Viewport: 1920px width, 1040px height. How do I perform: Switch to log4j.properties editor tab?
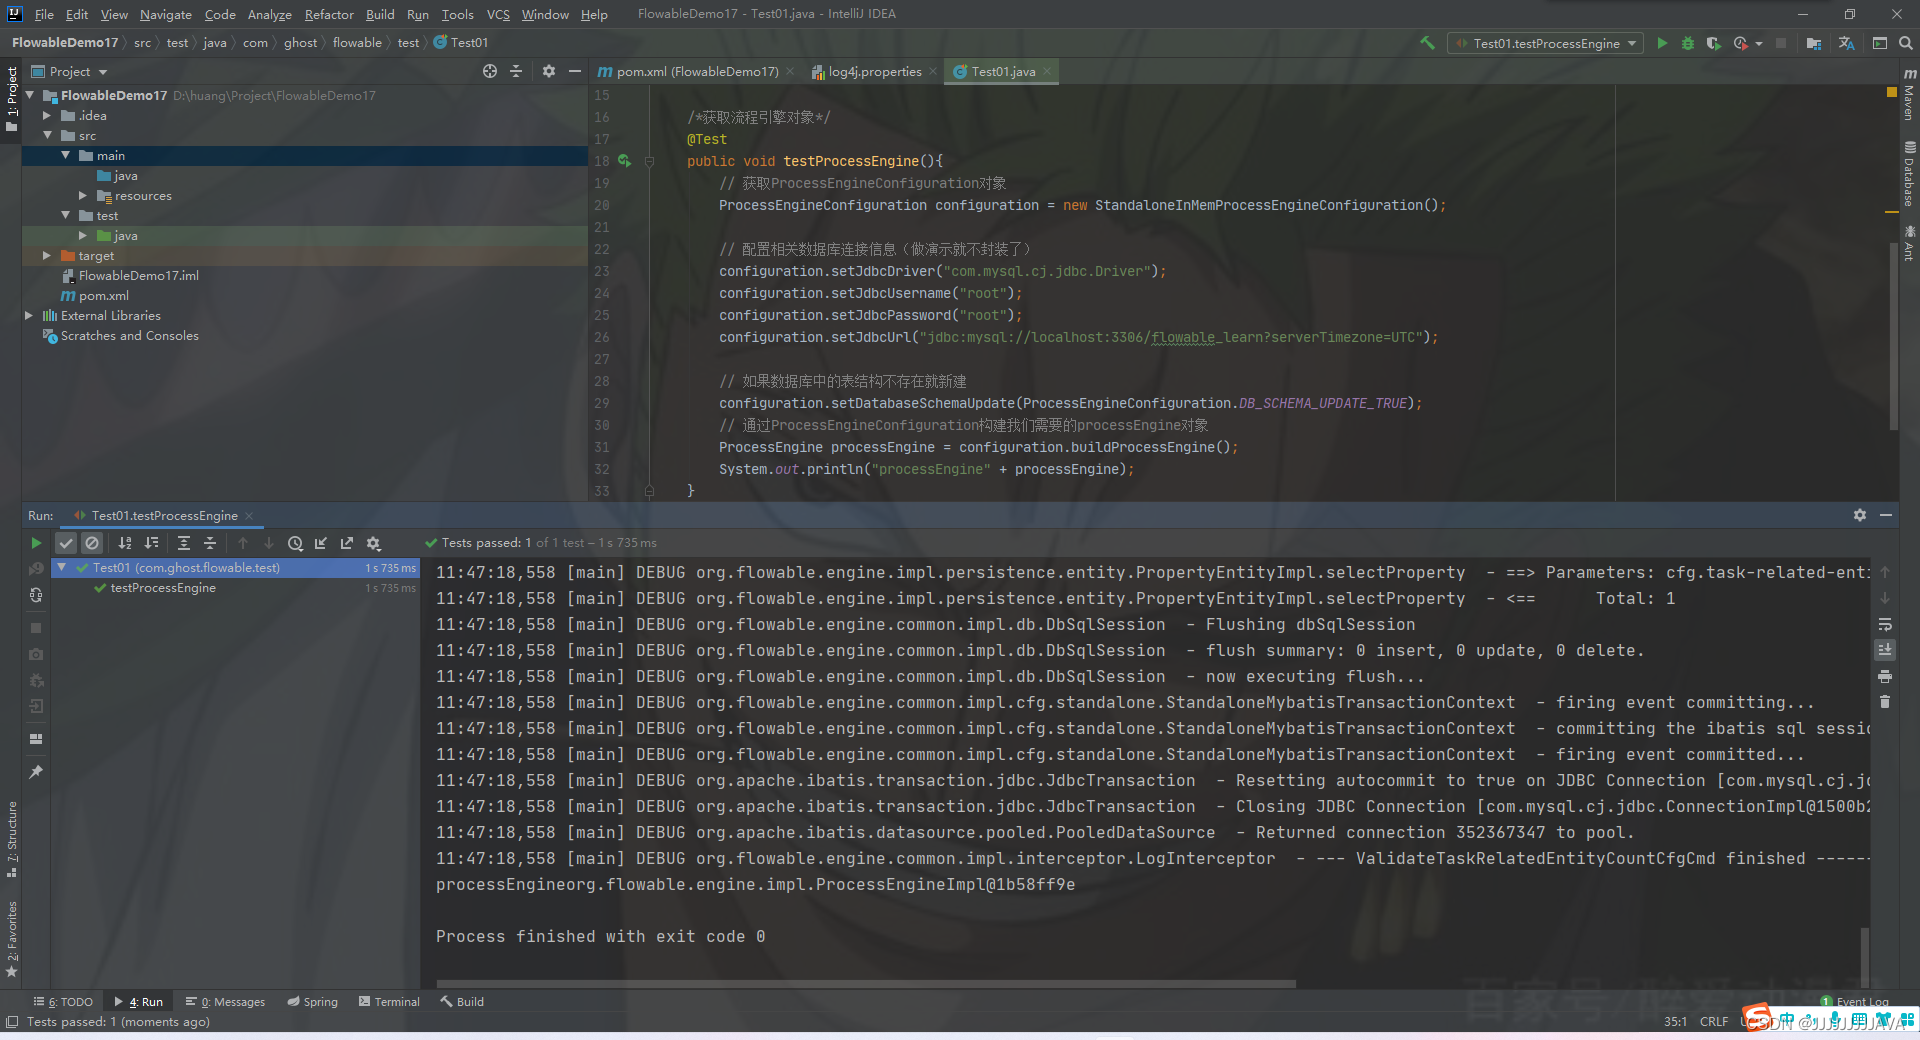874,71
